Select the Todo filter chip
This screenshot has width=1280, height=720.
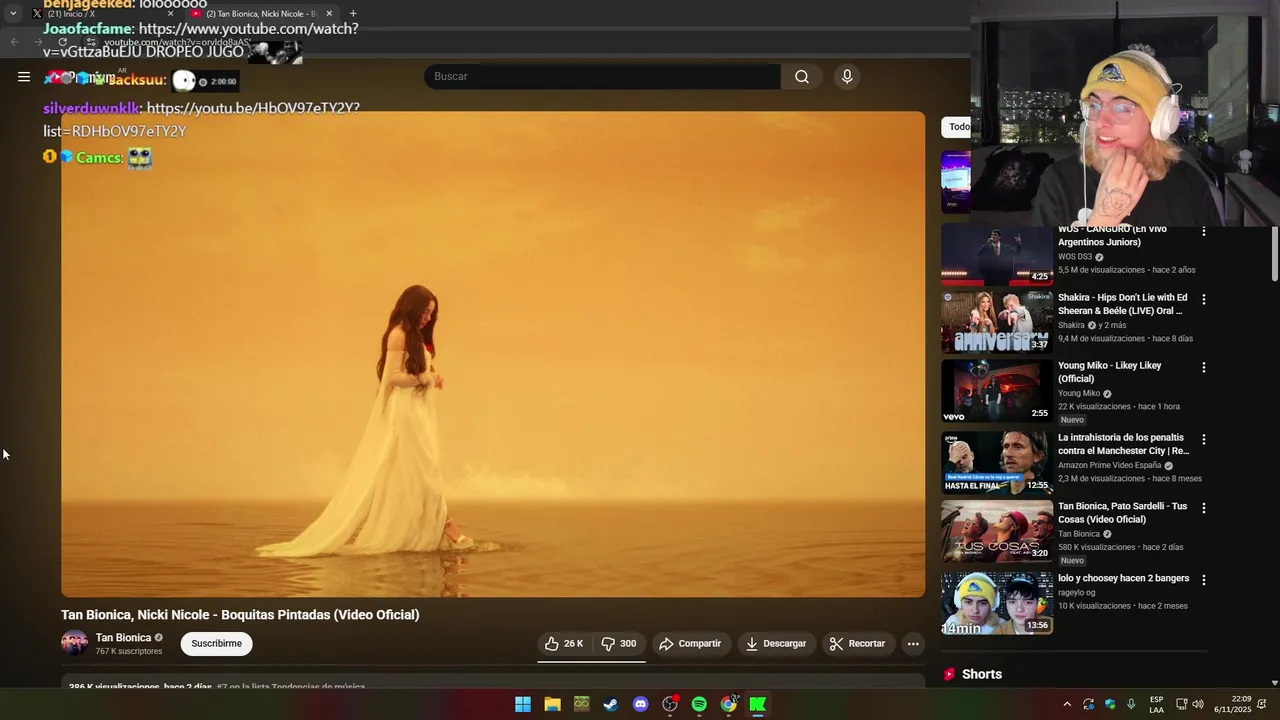(956, 127)
